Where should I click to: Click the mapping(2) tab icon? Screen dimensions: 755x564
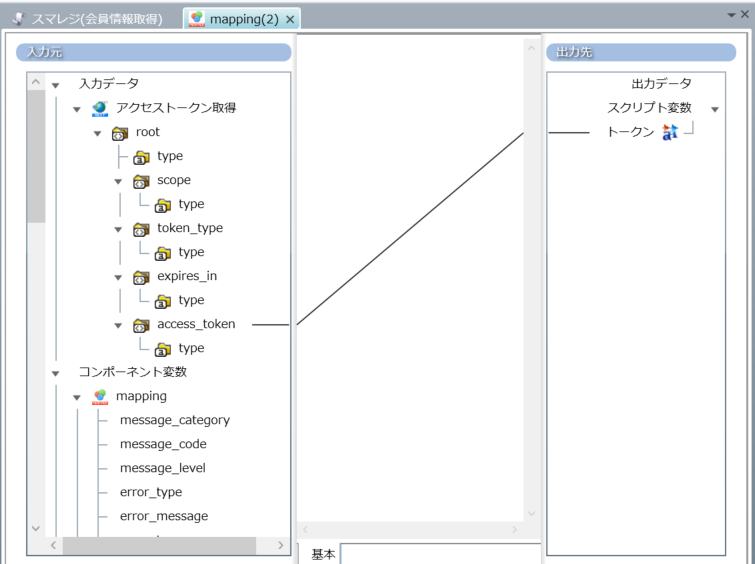pos(196,19)
